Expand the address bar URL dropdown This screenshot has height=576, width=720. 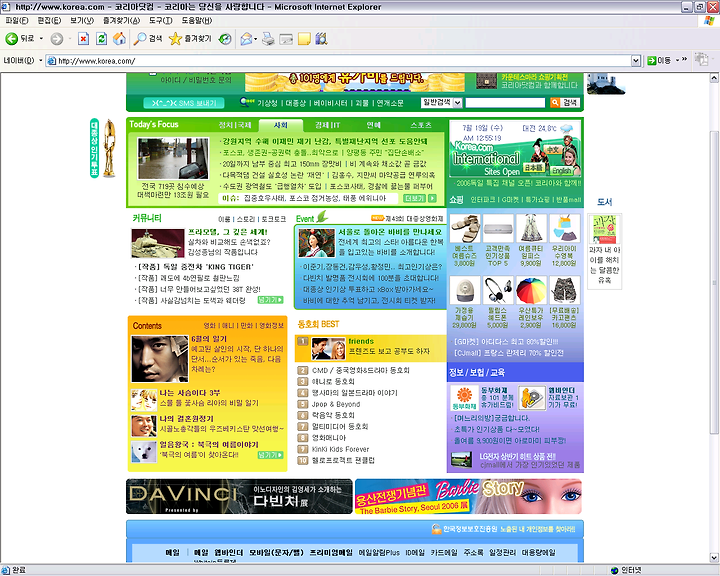click(636, 61)
